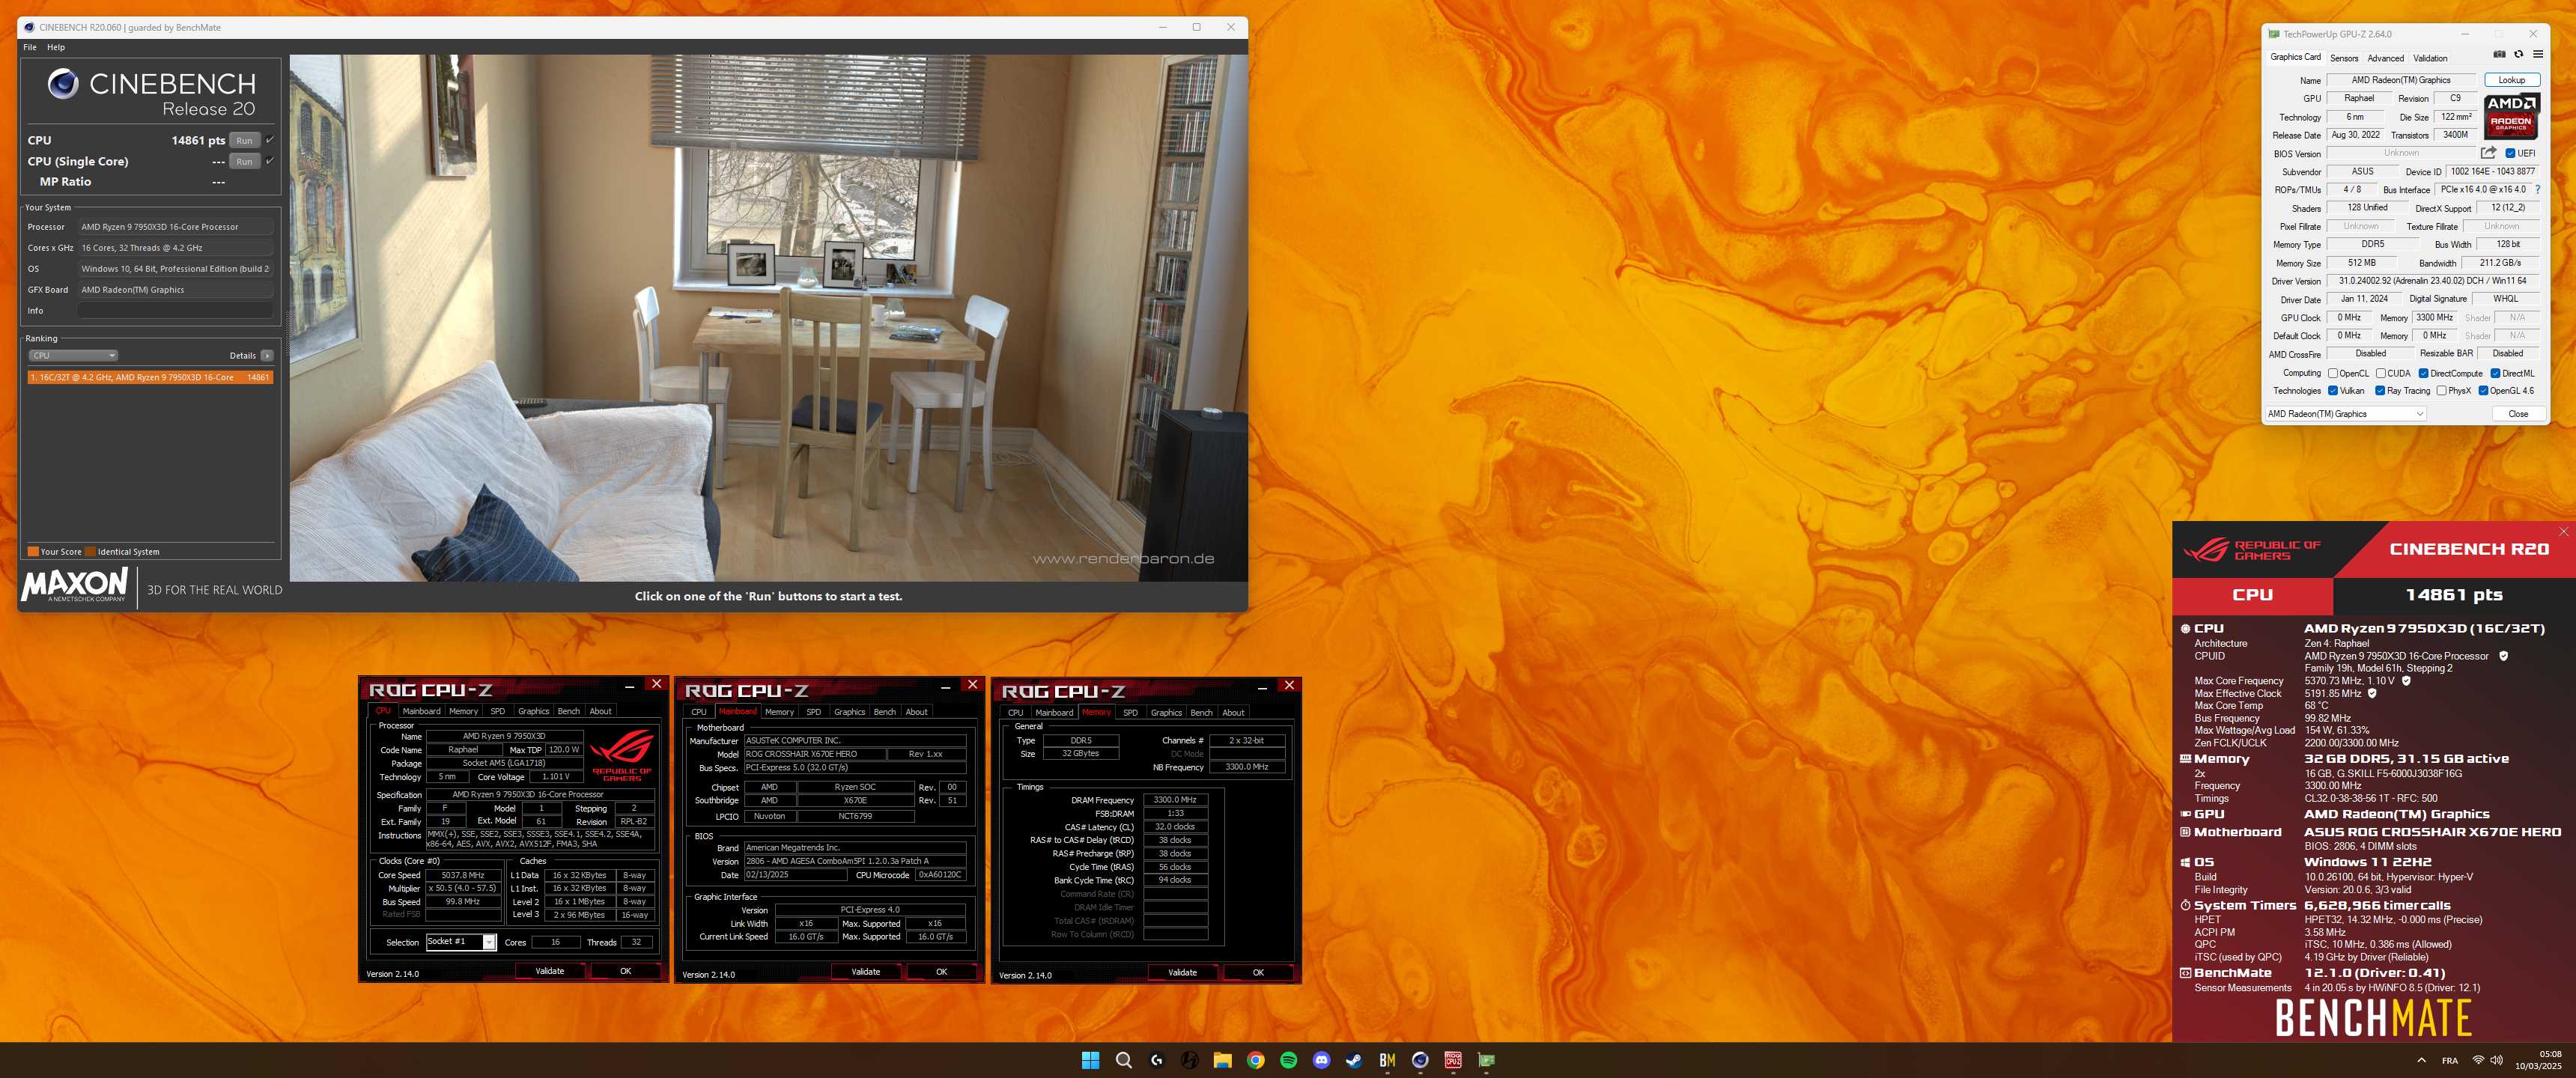Expand hidden system tray icons chevron

(x=2421, y=1060)
